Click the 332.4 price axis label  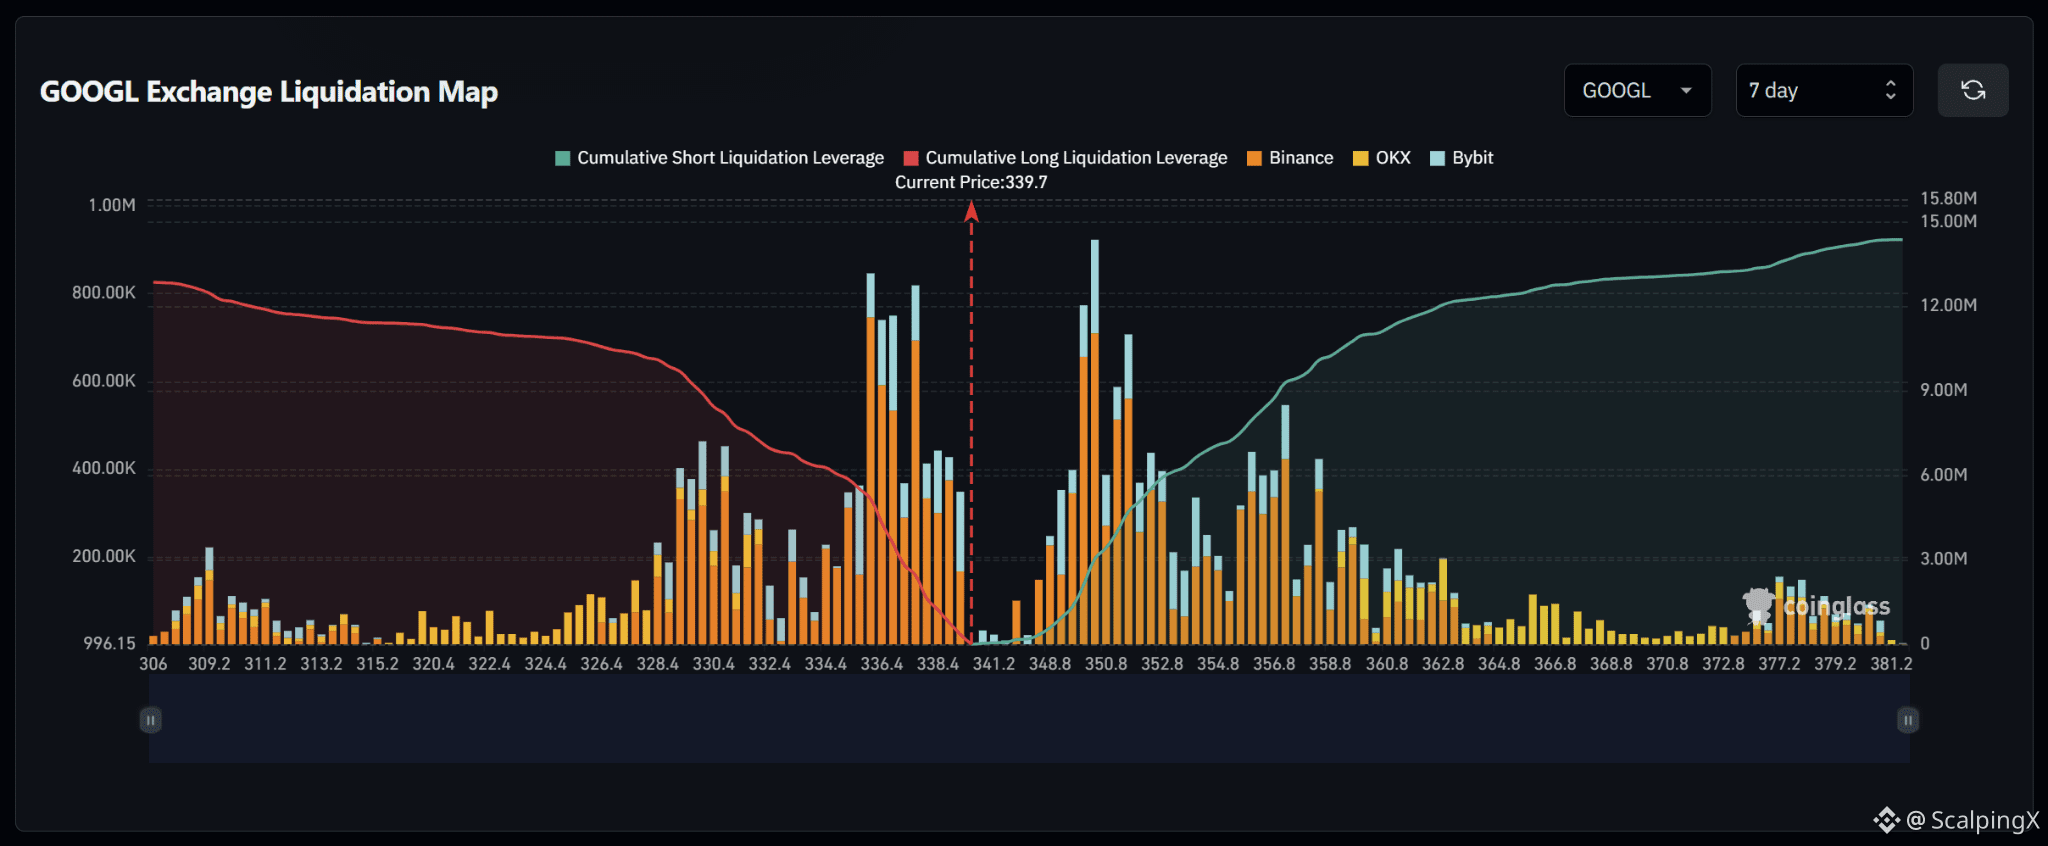tap(769, 664)
